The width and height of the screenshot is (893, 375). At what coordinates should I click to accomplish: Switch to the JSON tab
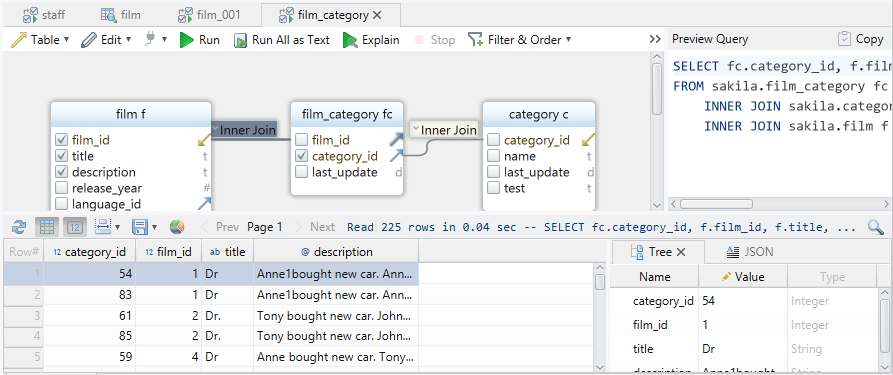[749, 252]
